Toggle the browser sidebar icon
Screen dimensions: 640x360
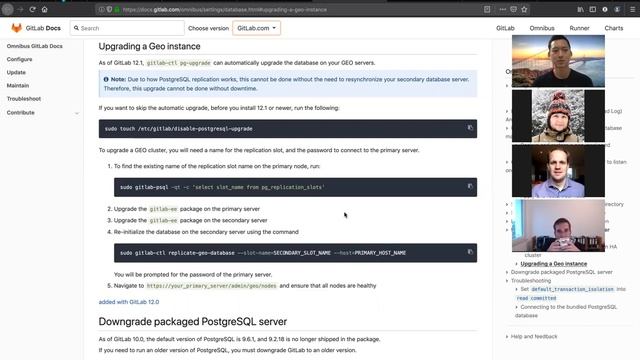593,9
